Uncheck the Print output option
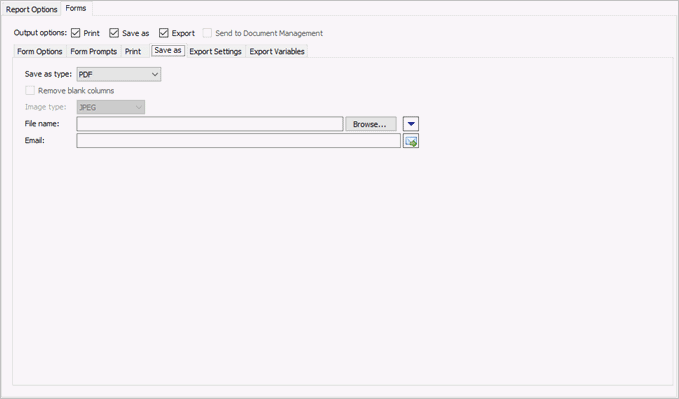The width and height of the screenshot is (679, 399). (76, 33)
